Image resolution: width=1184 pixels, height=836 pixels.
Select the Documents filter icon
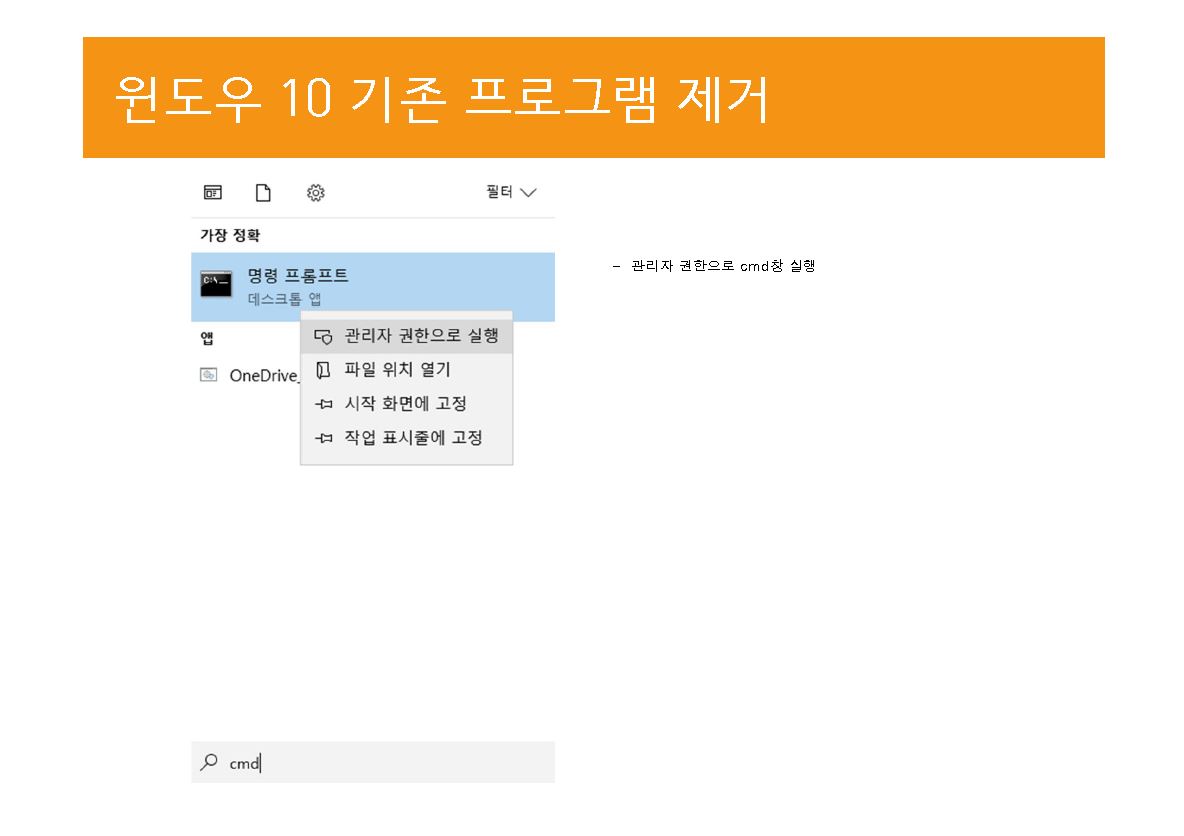click(x=263, y=193)
